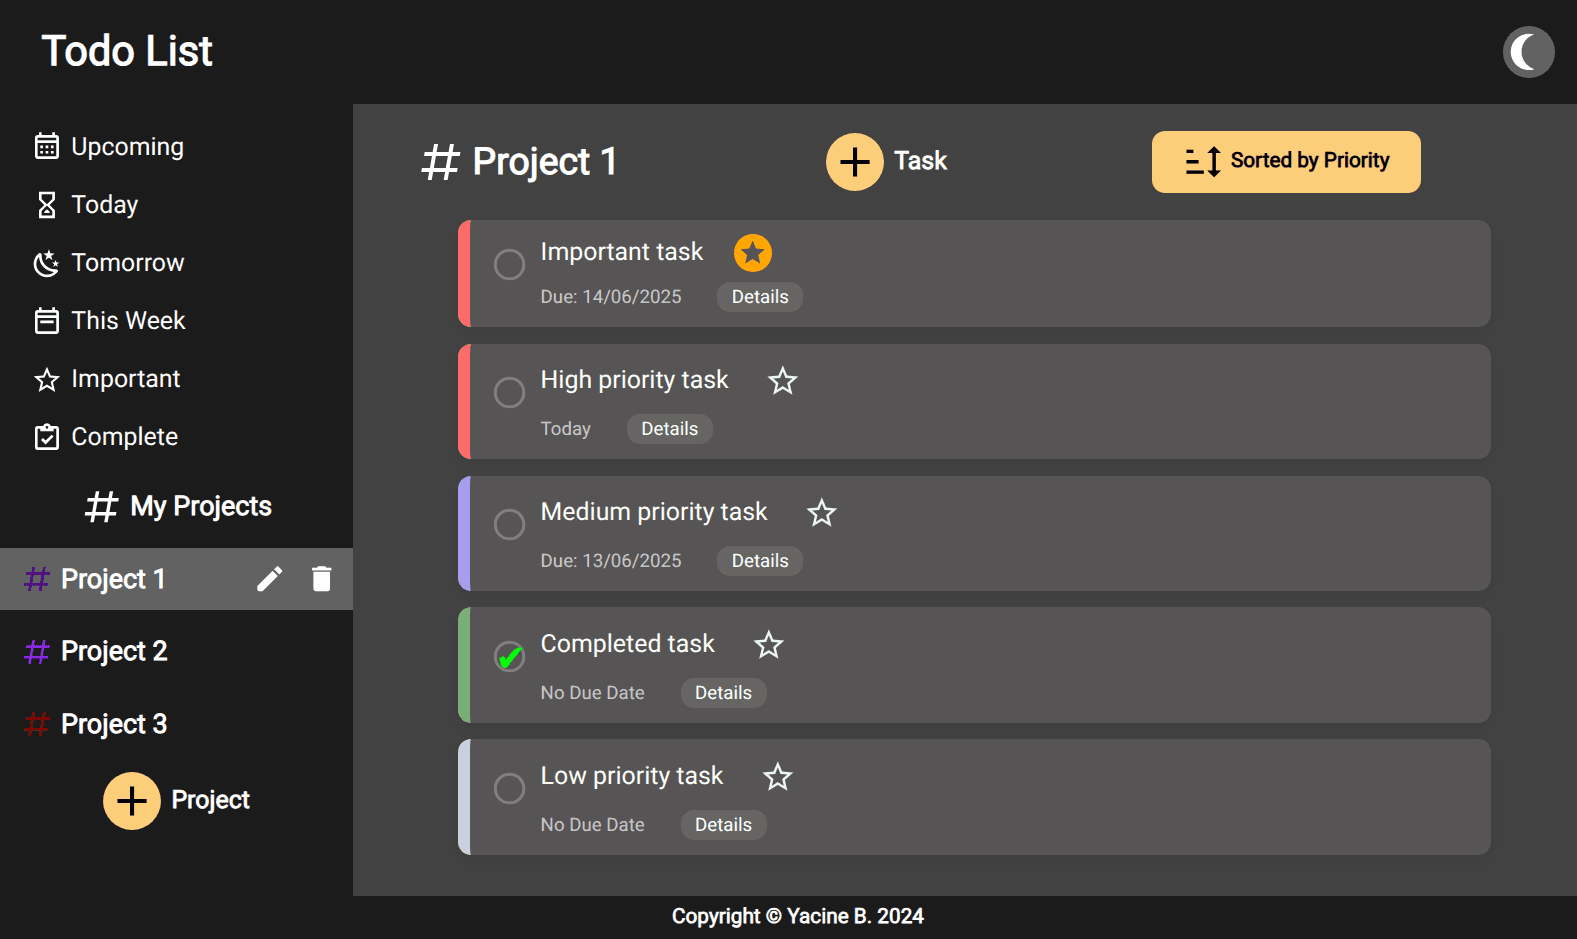
Task: Mark Low priority task as complete
Action: click(x=510, y=789)
